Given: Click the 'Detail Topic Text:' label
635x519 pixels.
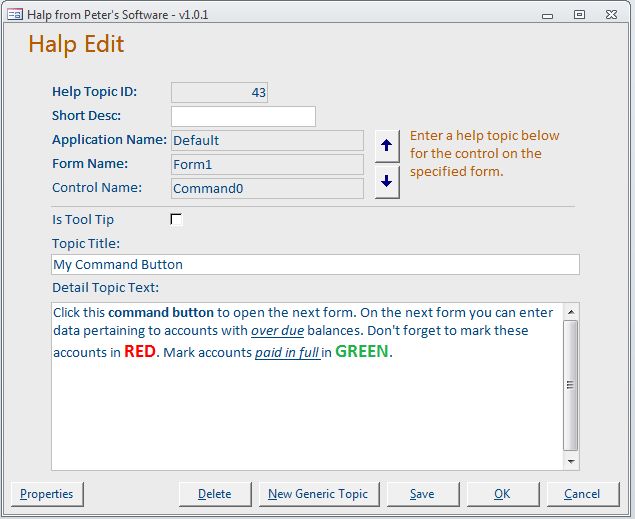Looking at the screenshot, I should pos(106,287).
